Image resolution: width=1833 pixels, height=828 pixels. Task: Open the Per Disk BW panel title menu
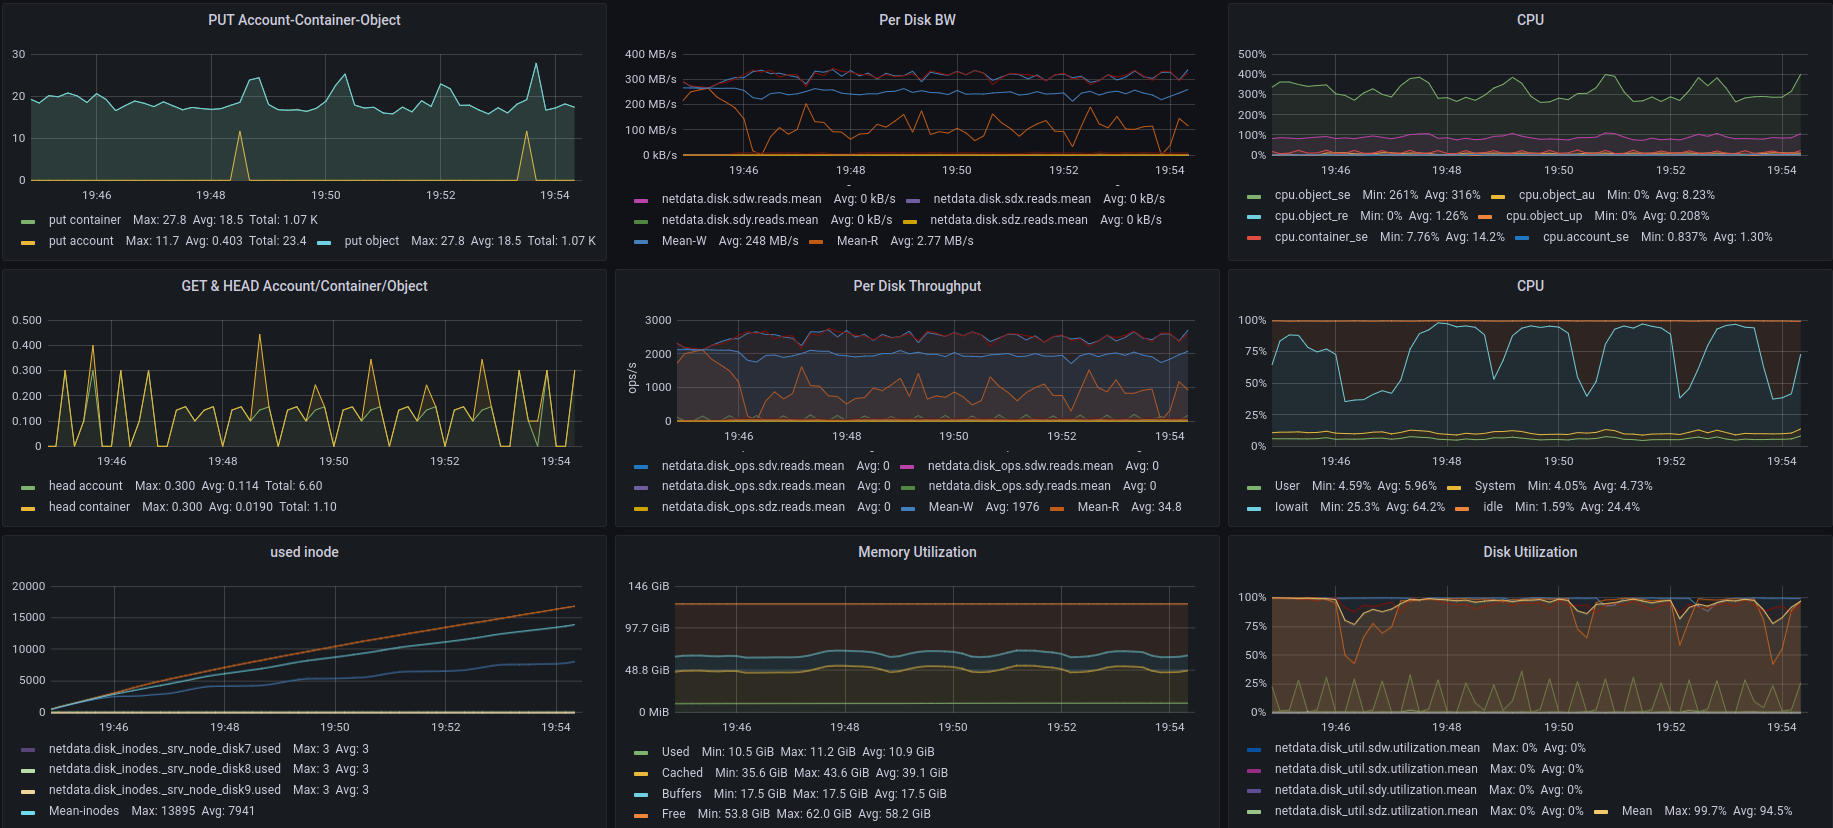[x=917, y=20]
